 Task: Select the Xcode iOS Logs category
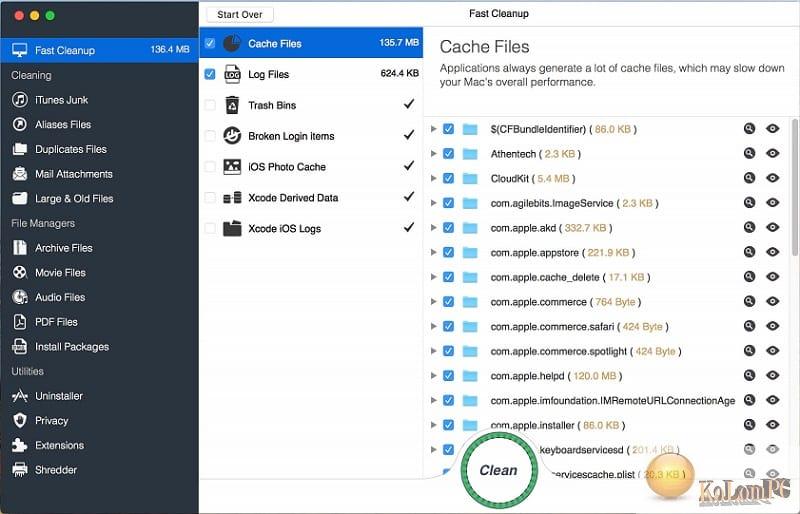click(311, 228)
